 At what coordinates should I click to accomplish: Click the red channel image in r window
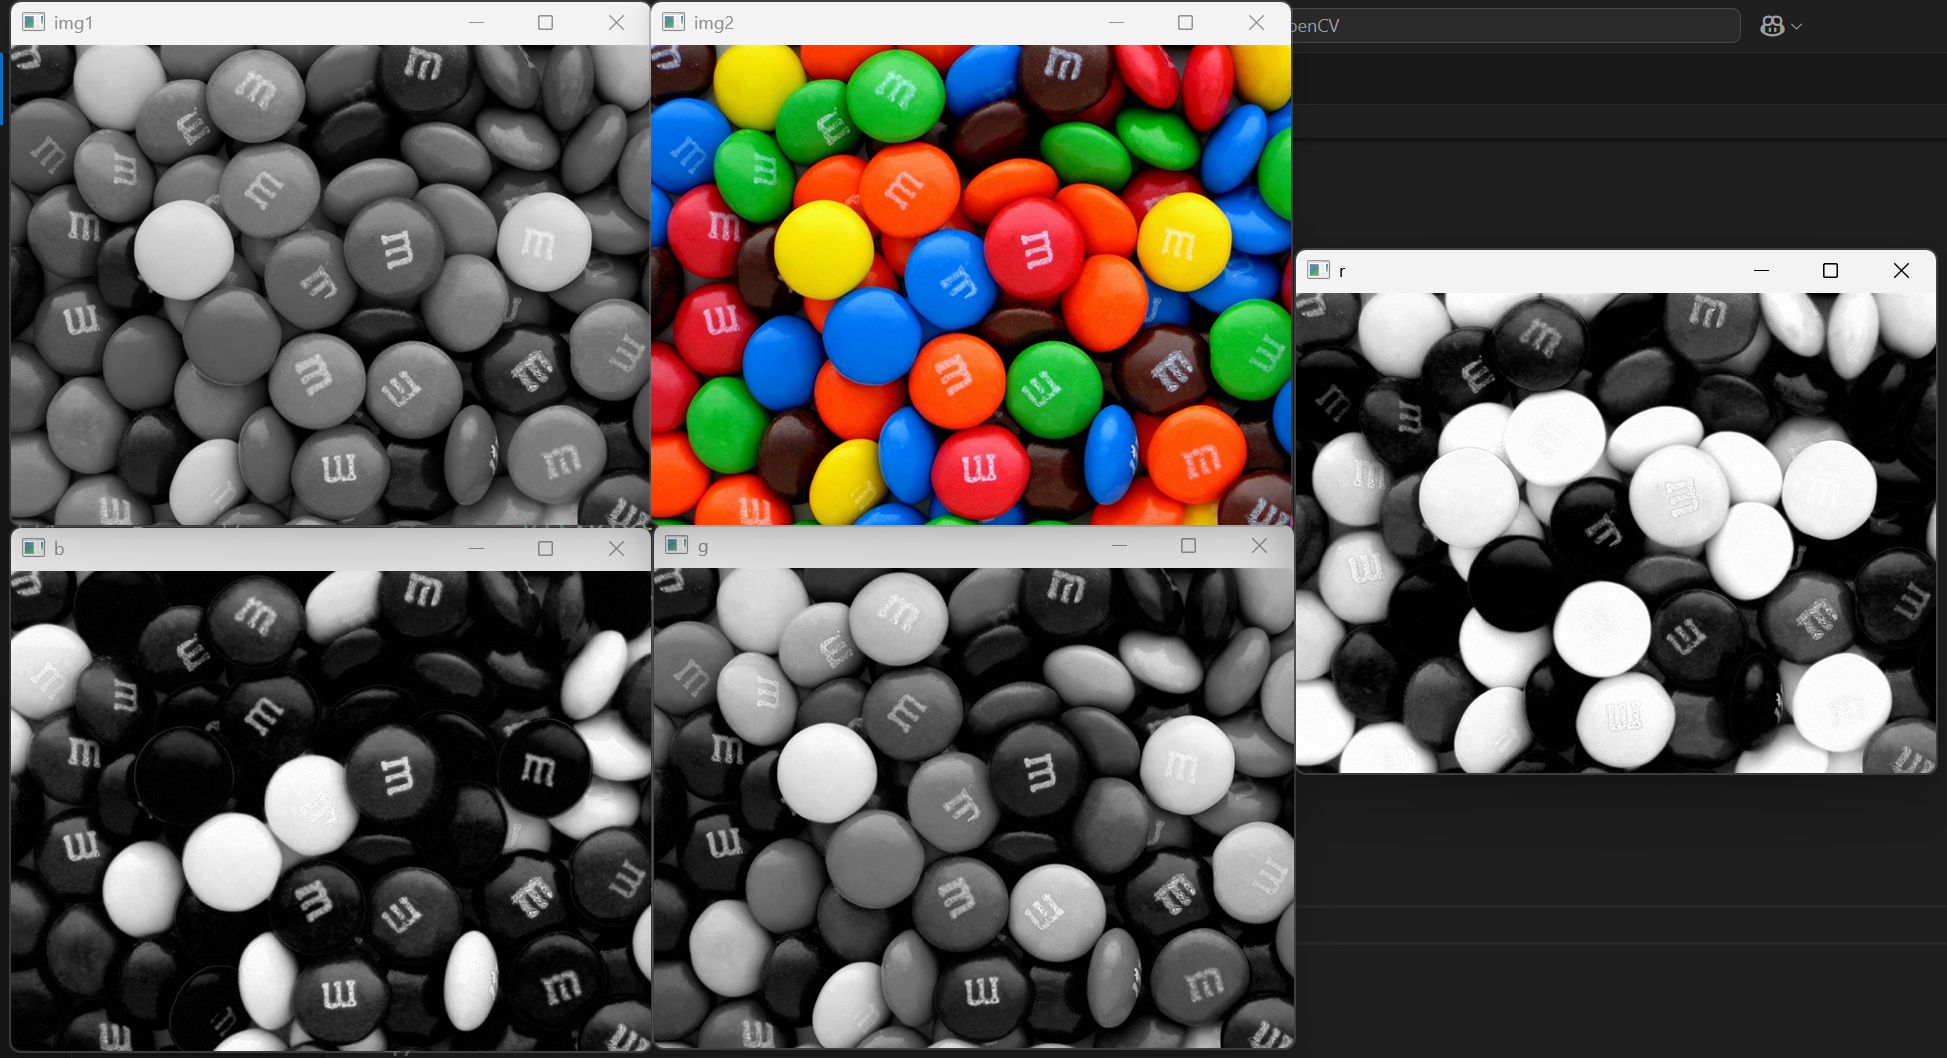pyautogui.click(x=1616, y=532)
